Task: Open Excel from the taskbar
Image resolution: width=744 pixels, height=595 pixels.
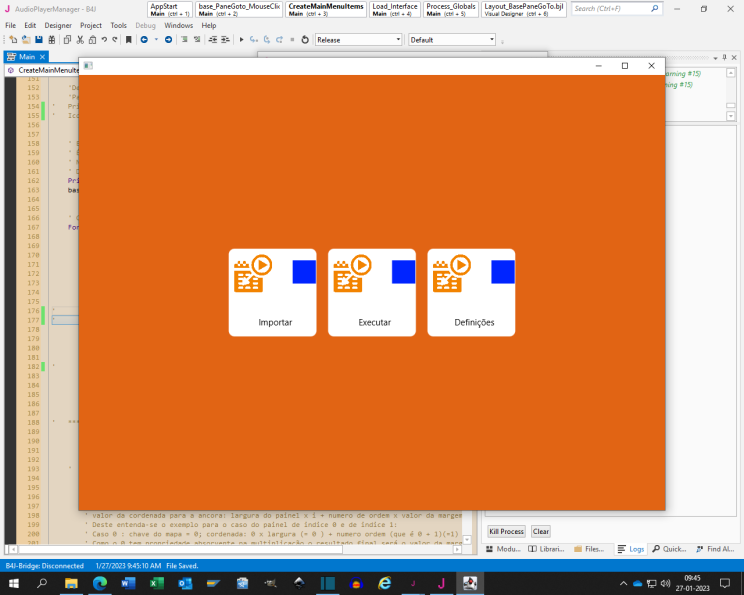Action: click(157, 583)
